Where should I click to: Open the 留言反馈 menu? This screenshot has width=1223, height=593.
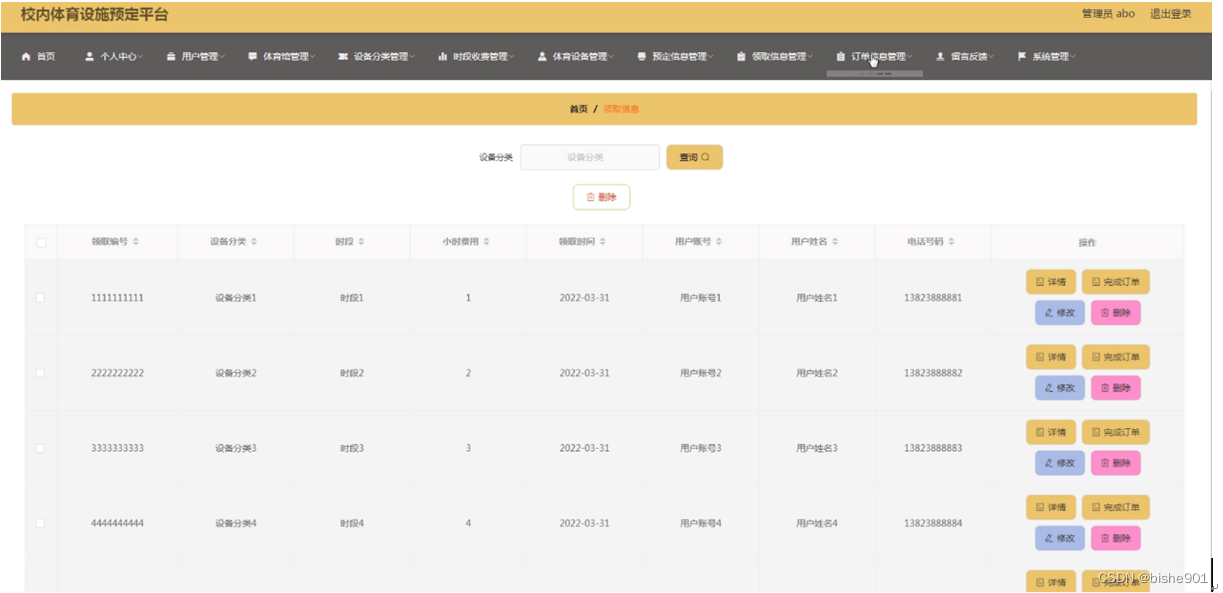(965, 57)
